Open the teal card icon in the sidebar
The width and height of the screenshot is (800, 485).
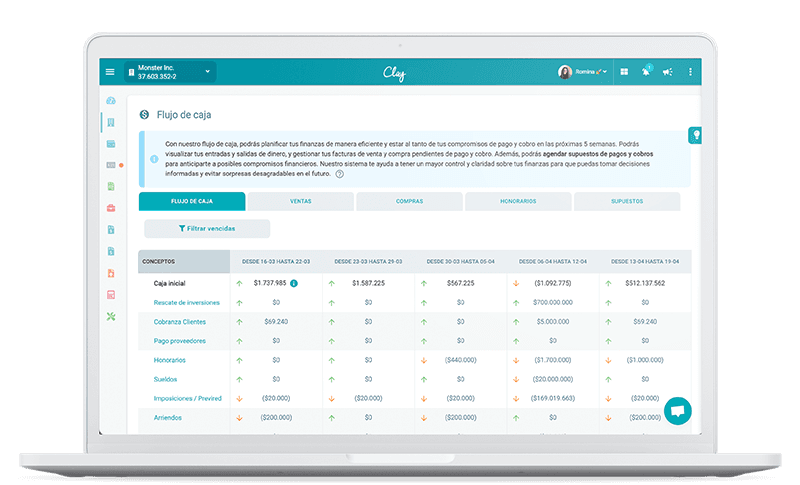[x=111, y=144]
